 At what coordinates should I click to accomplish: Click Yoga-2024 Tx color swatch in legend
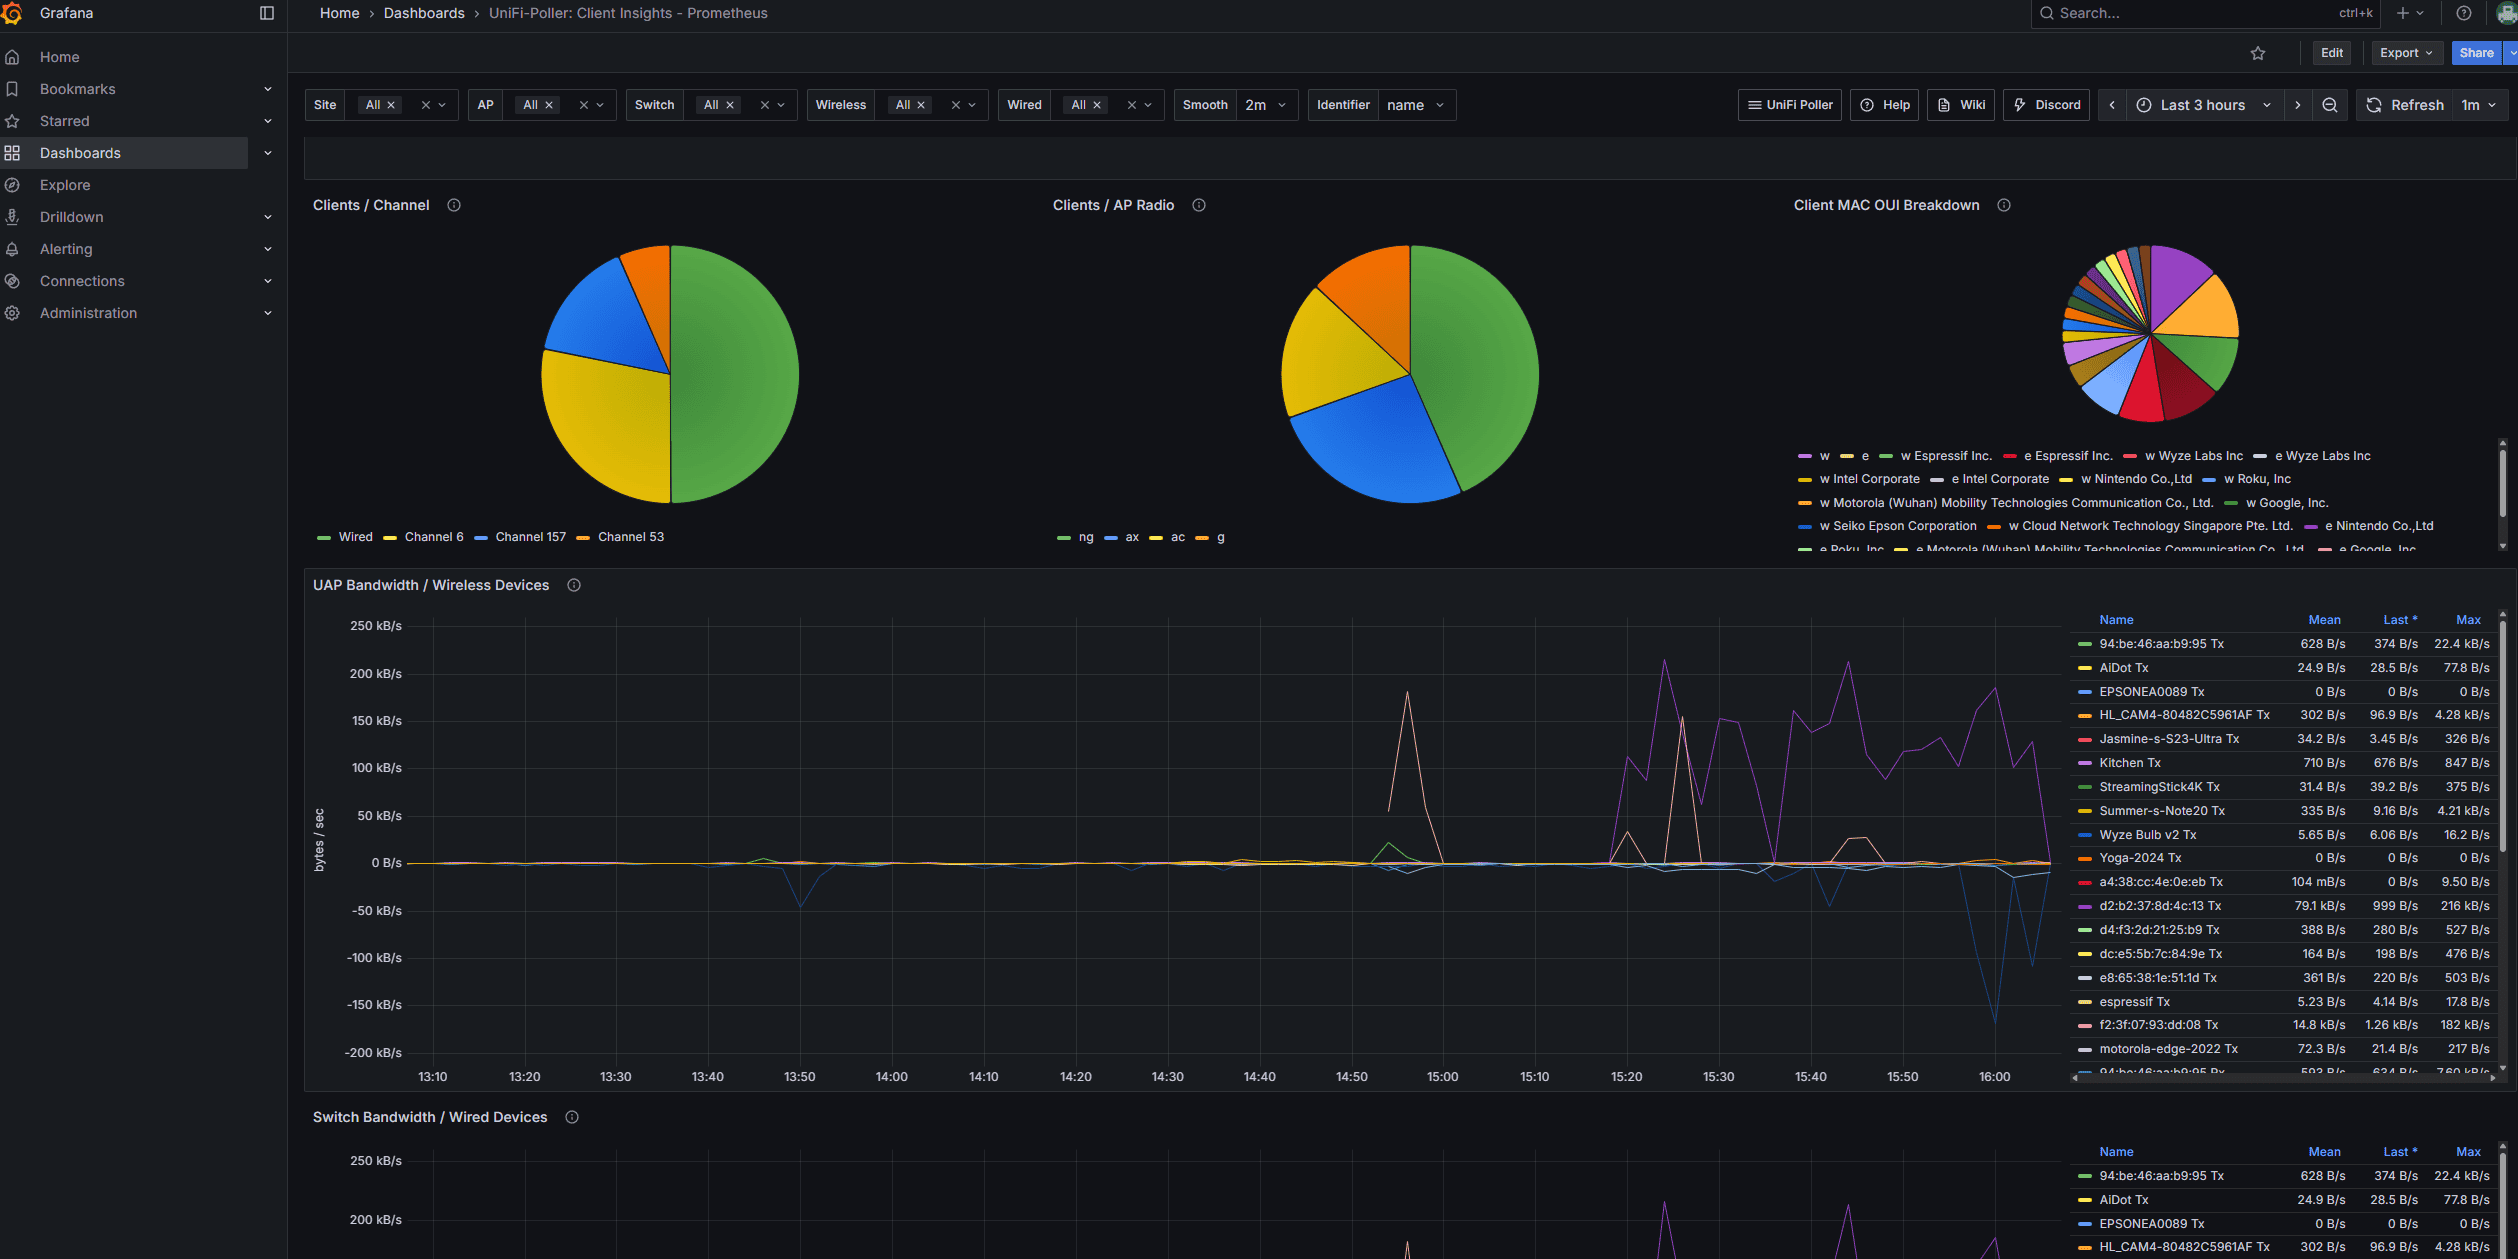[x=2085, y=859]
